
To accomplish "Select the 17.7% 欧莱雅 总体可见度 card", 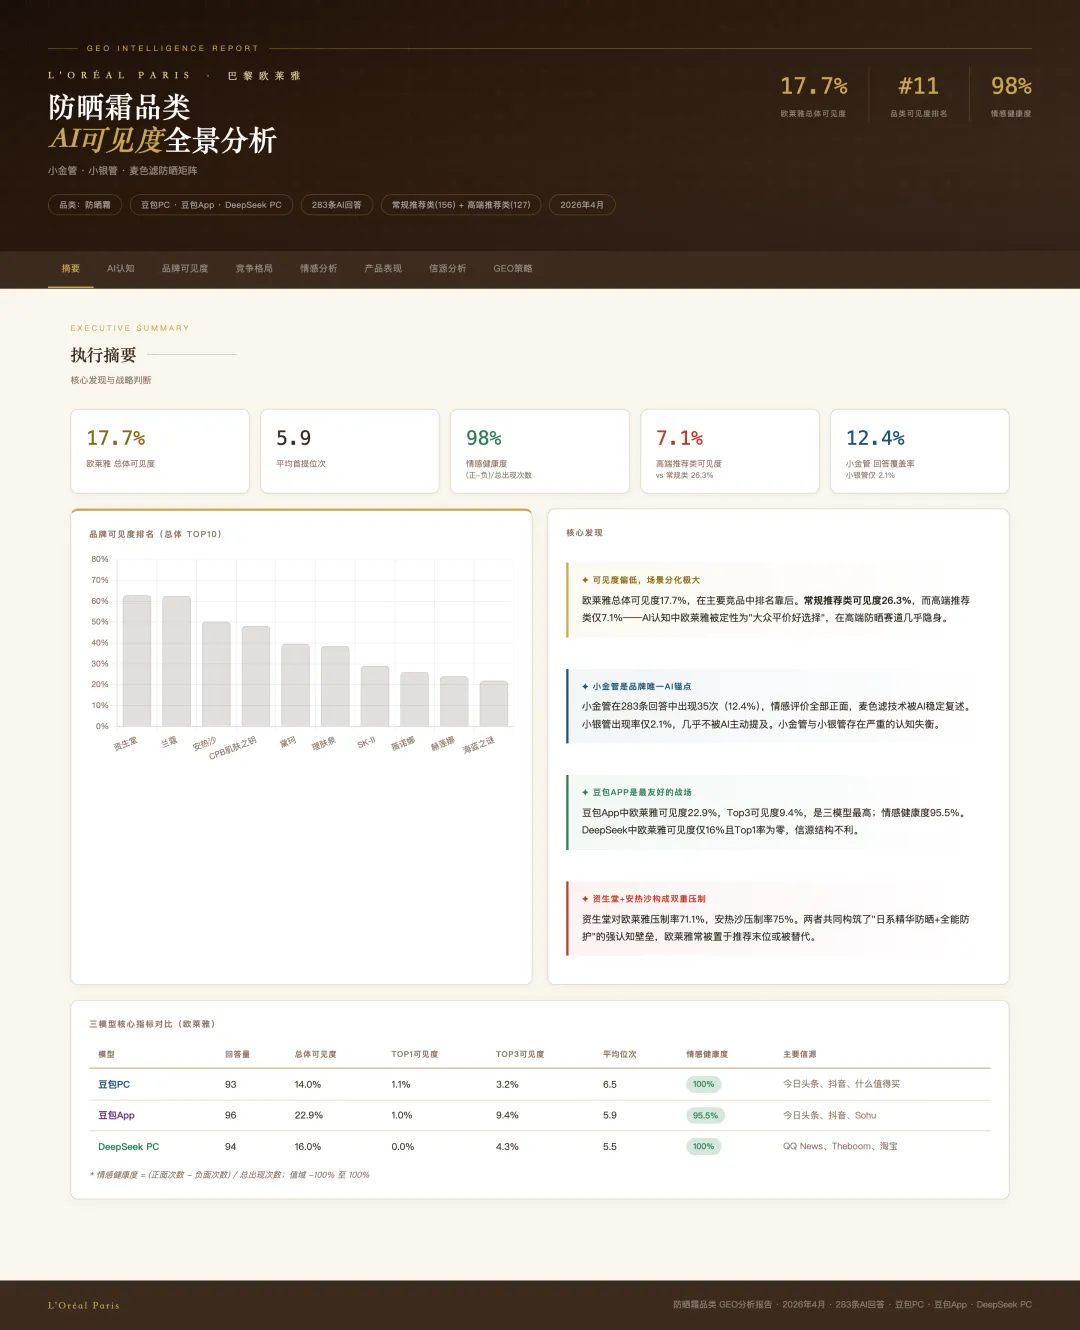I will (x=160, y=451).
